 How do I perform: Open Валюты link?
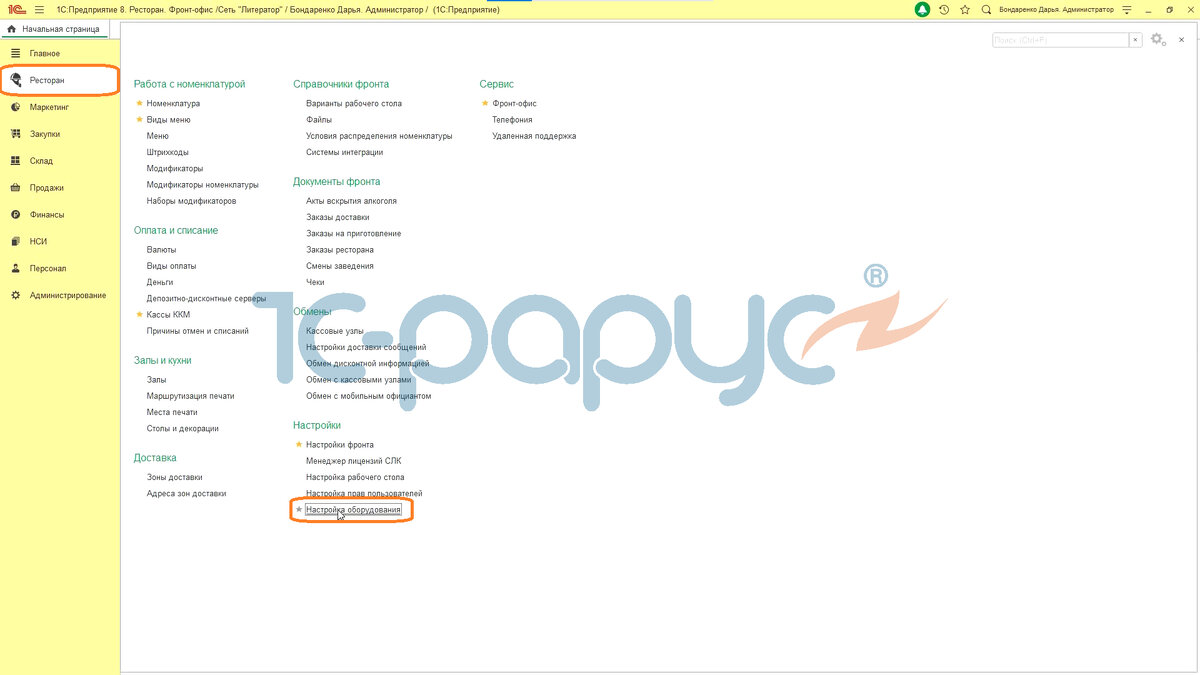coord(161,249)
